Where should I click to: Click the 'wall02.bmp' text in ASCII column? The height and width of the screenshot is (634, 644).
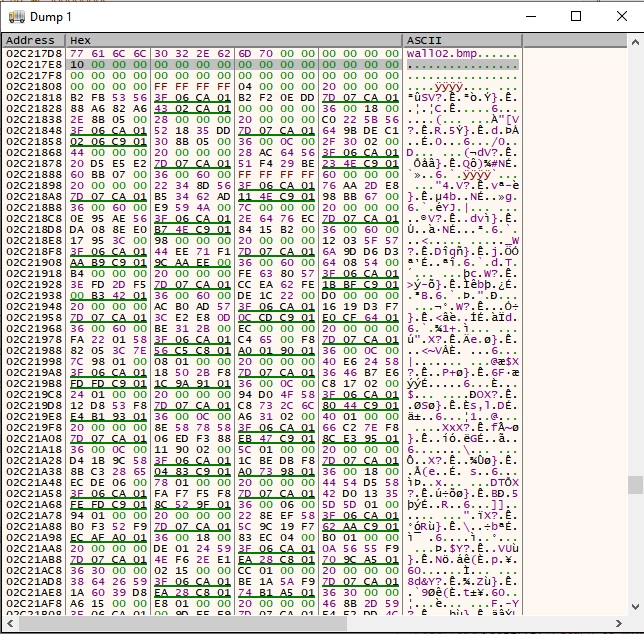(x=435, y=53)
